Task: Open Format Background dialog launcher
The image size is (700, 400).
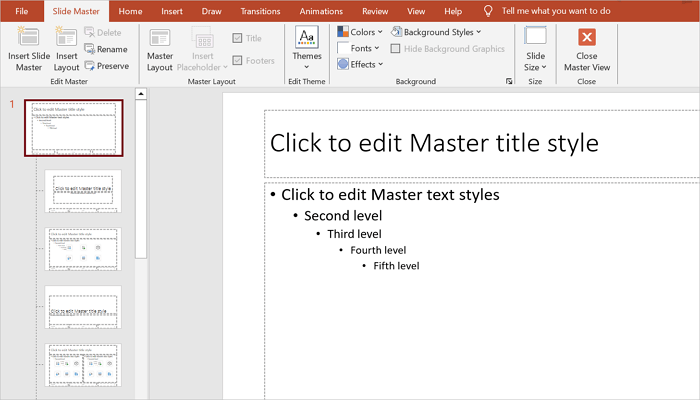Action: pyautogui.click(x=509, y=81)
